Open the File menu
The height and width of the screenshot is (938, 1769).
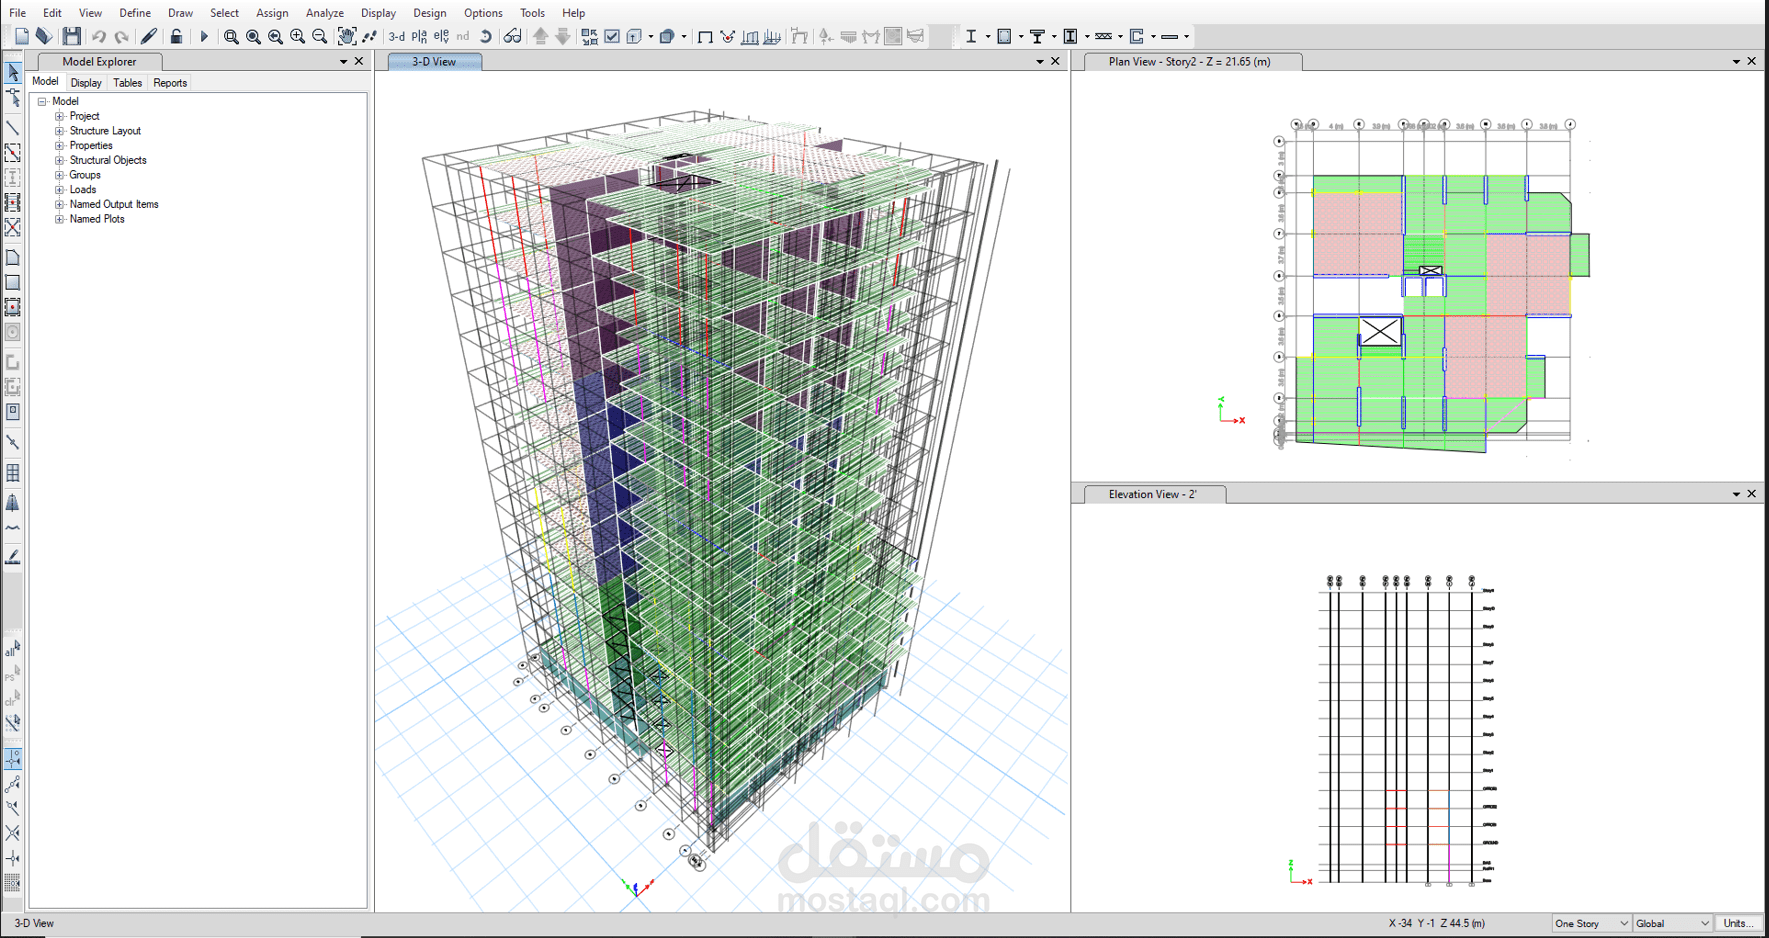[x=18, y=13]
